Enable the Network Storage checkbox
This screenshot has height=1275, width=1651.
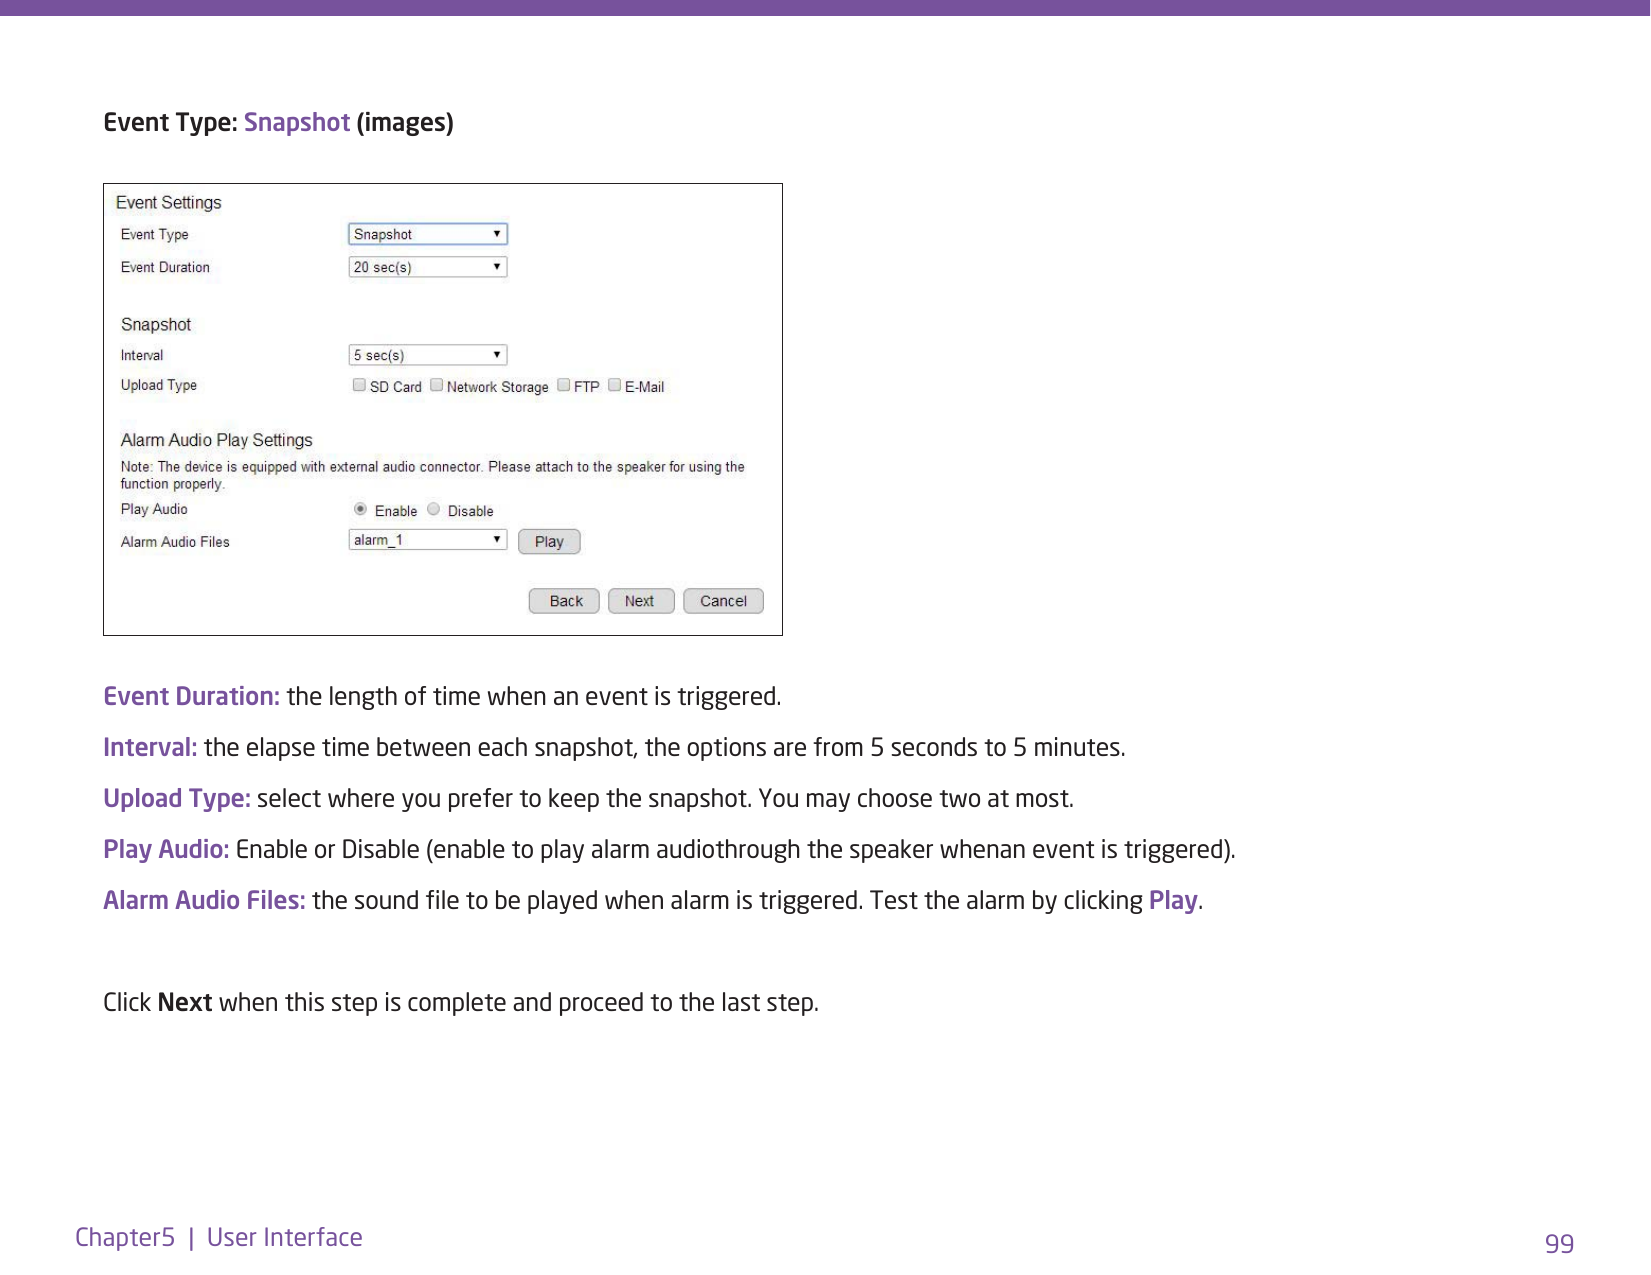(x=436, y=385)
